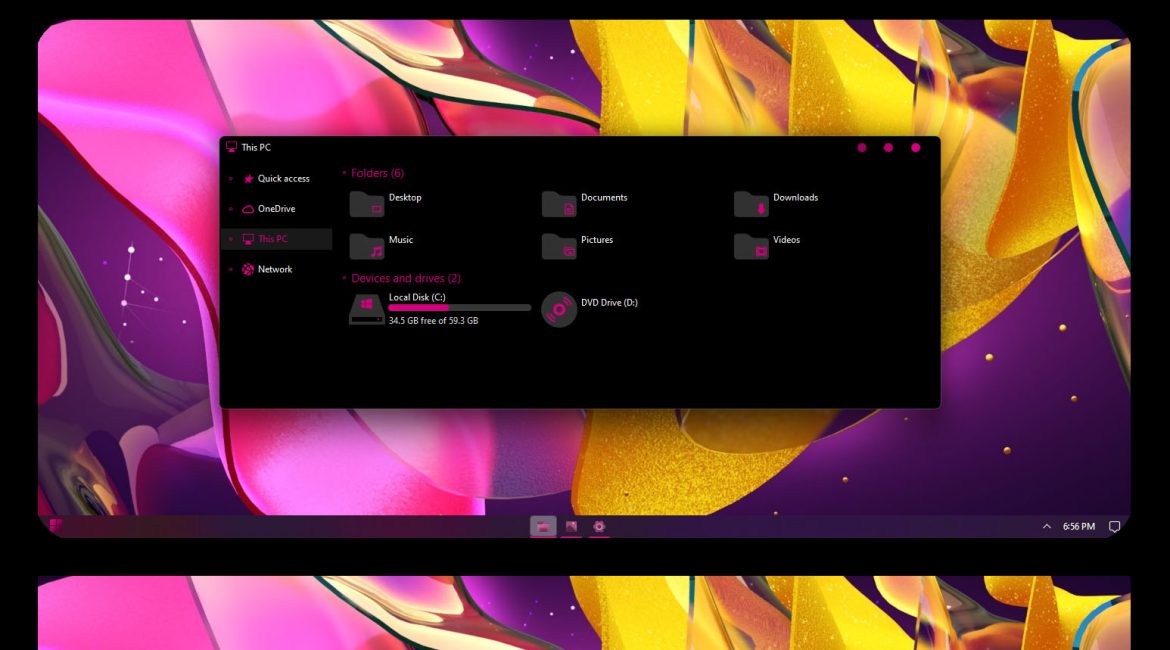Click the Local Disk (C:) label
Screen dimensions: 1170x650
coord(417,297)
